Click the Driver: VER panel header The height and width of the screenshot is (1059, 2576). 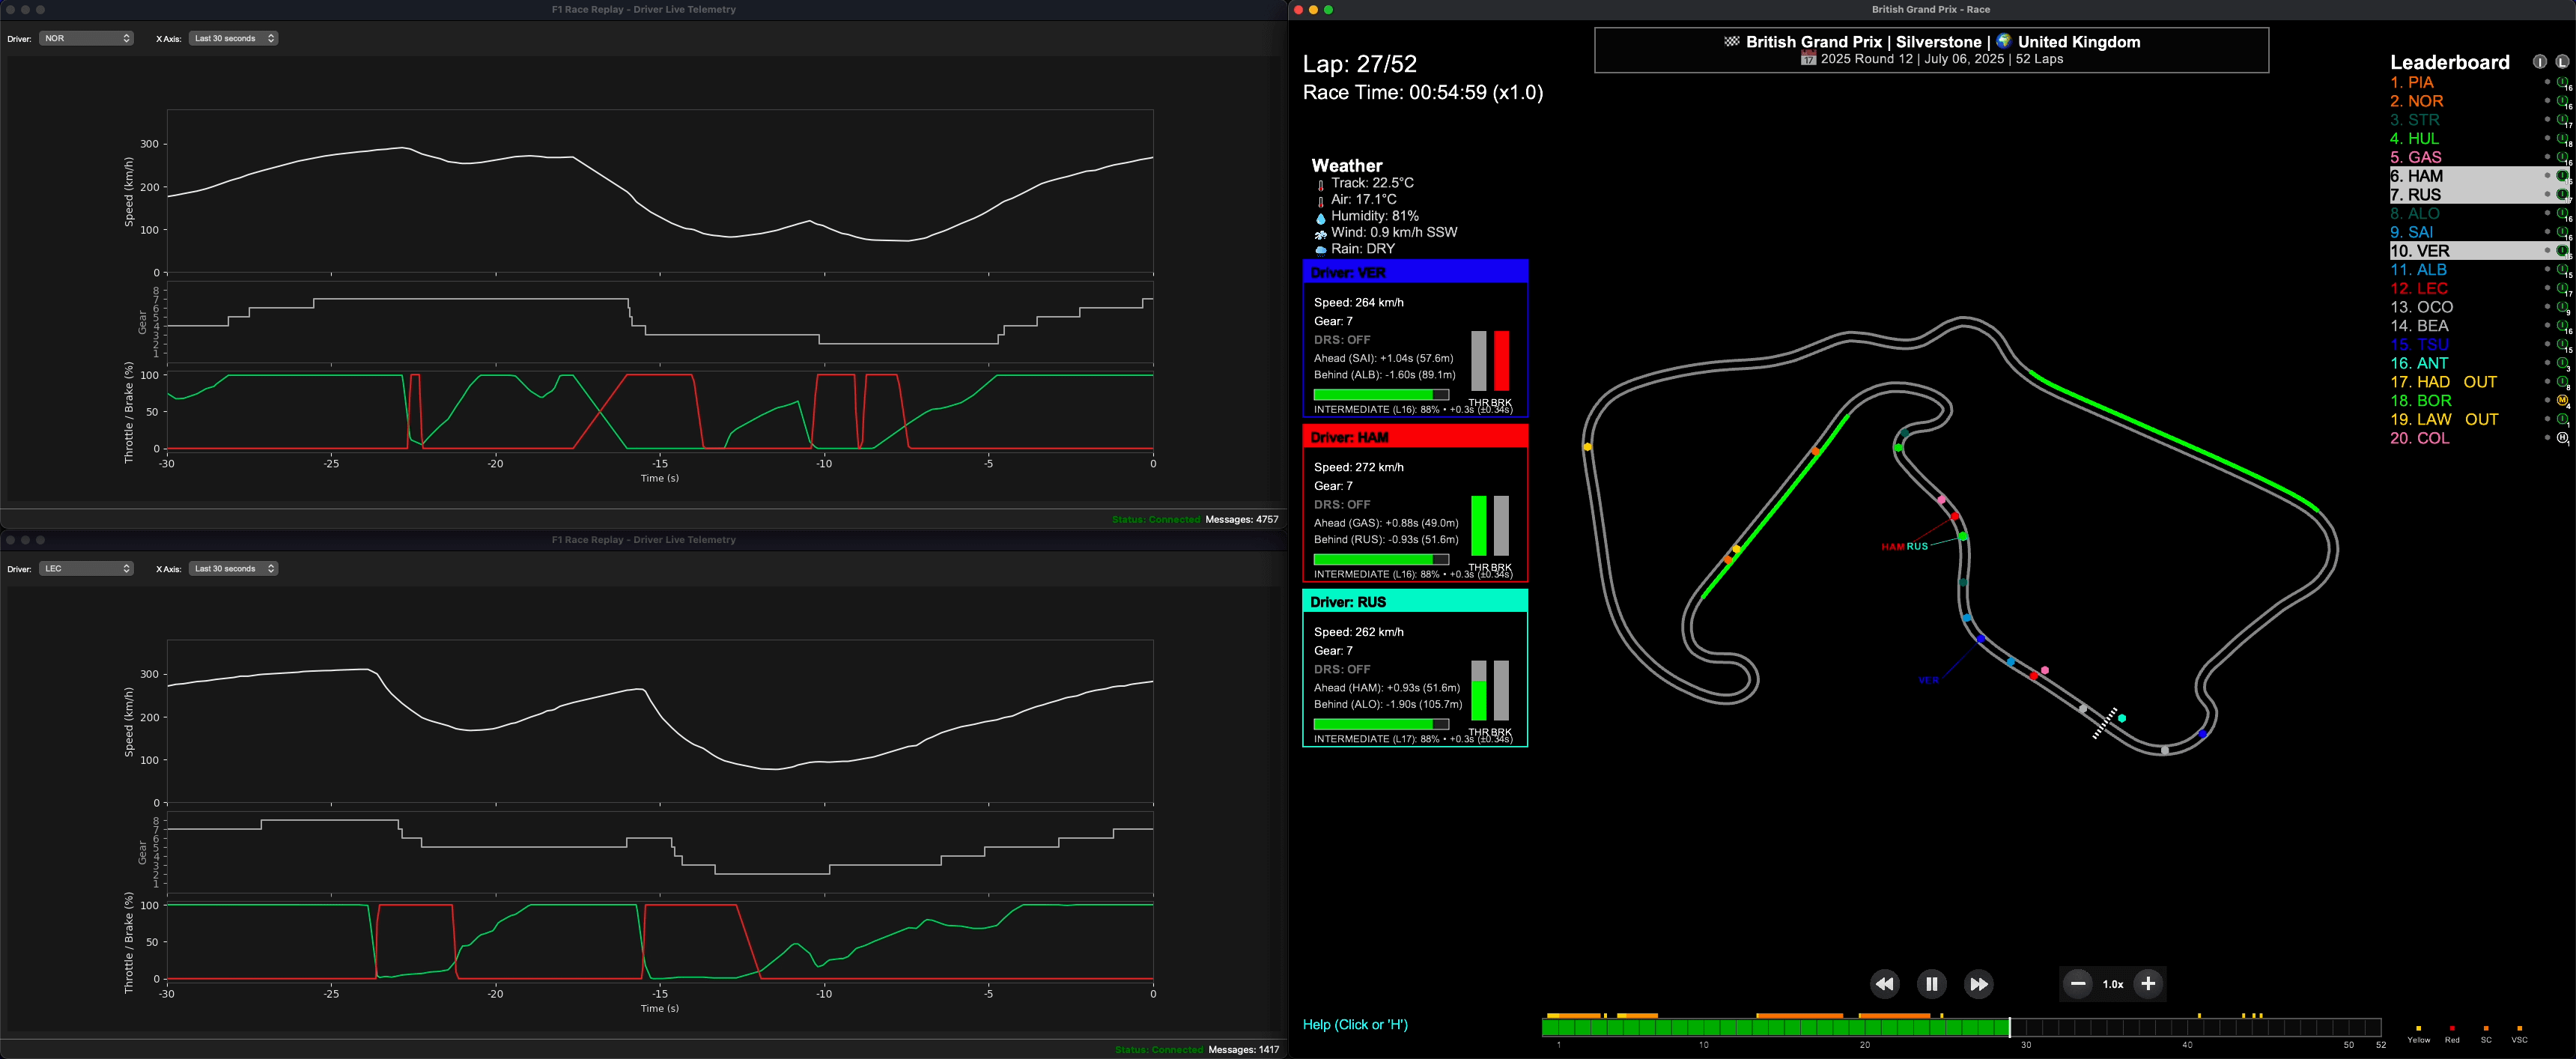(x=1415, y=272)
